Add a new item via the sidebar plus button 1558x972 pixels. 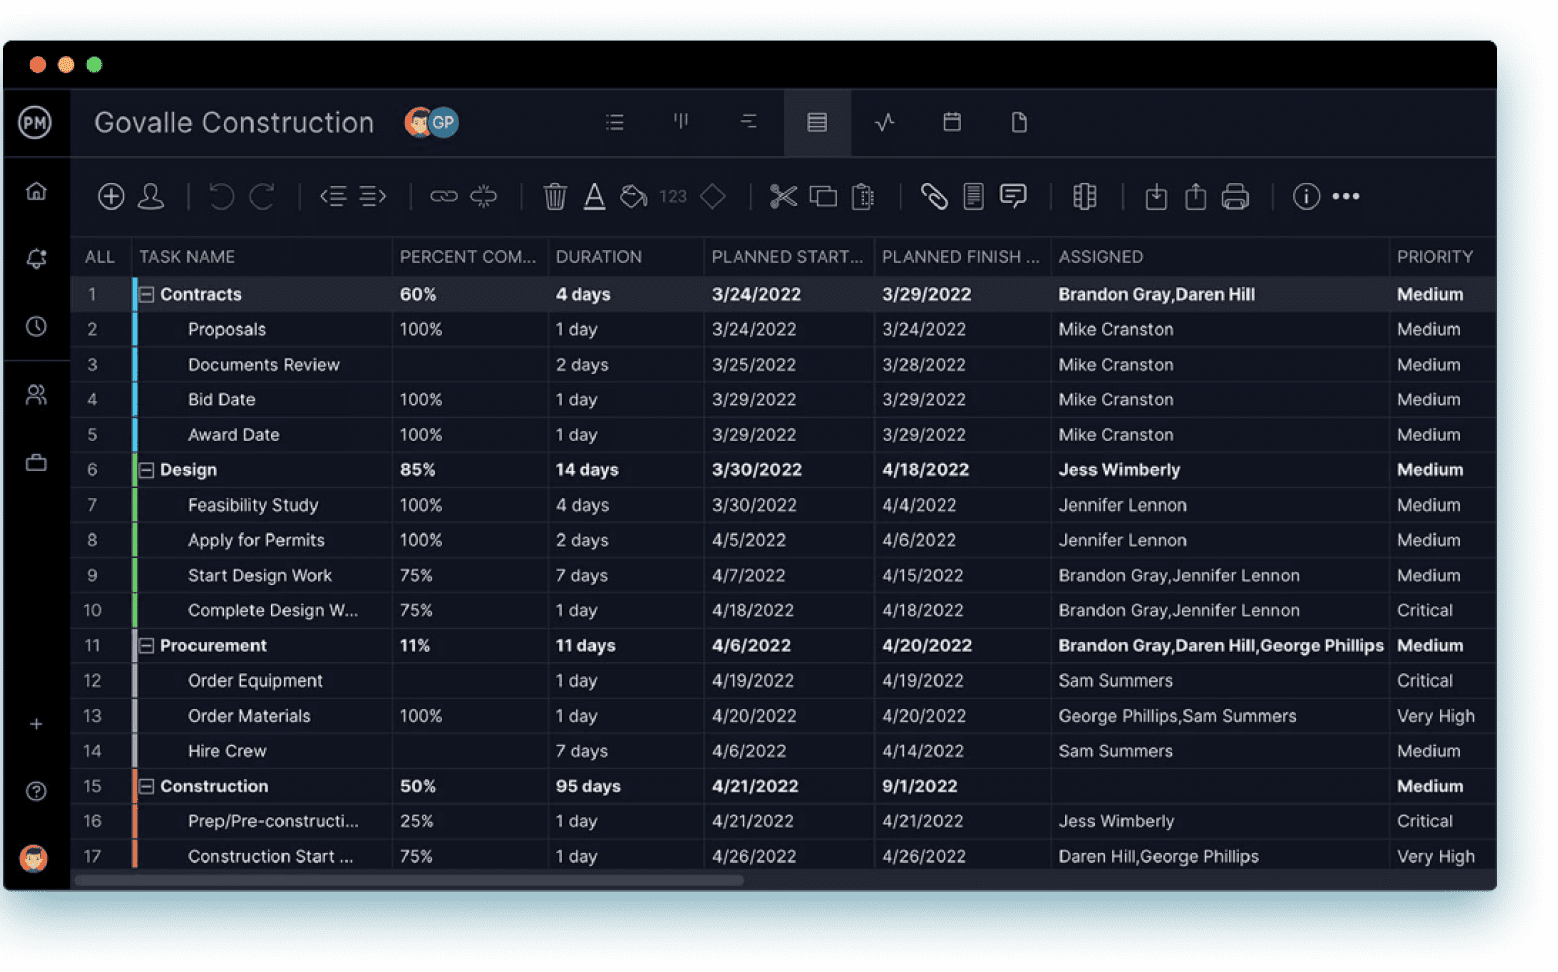(x=36, y=724)
